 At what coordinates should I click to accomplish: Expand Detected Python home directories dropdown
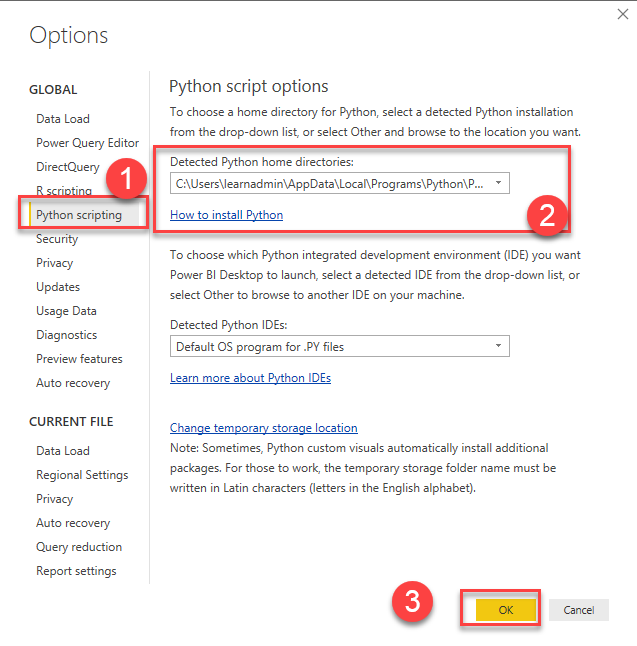click(340, 183)
